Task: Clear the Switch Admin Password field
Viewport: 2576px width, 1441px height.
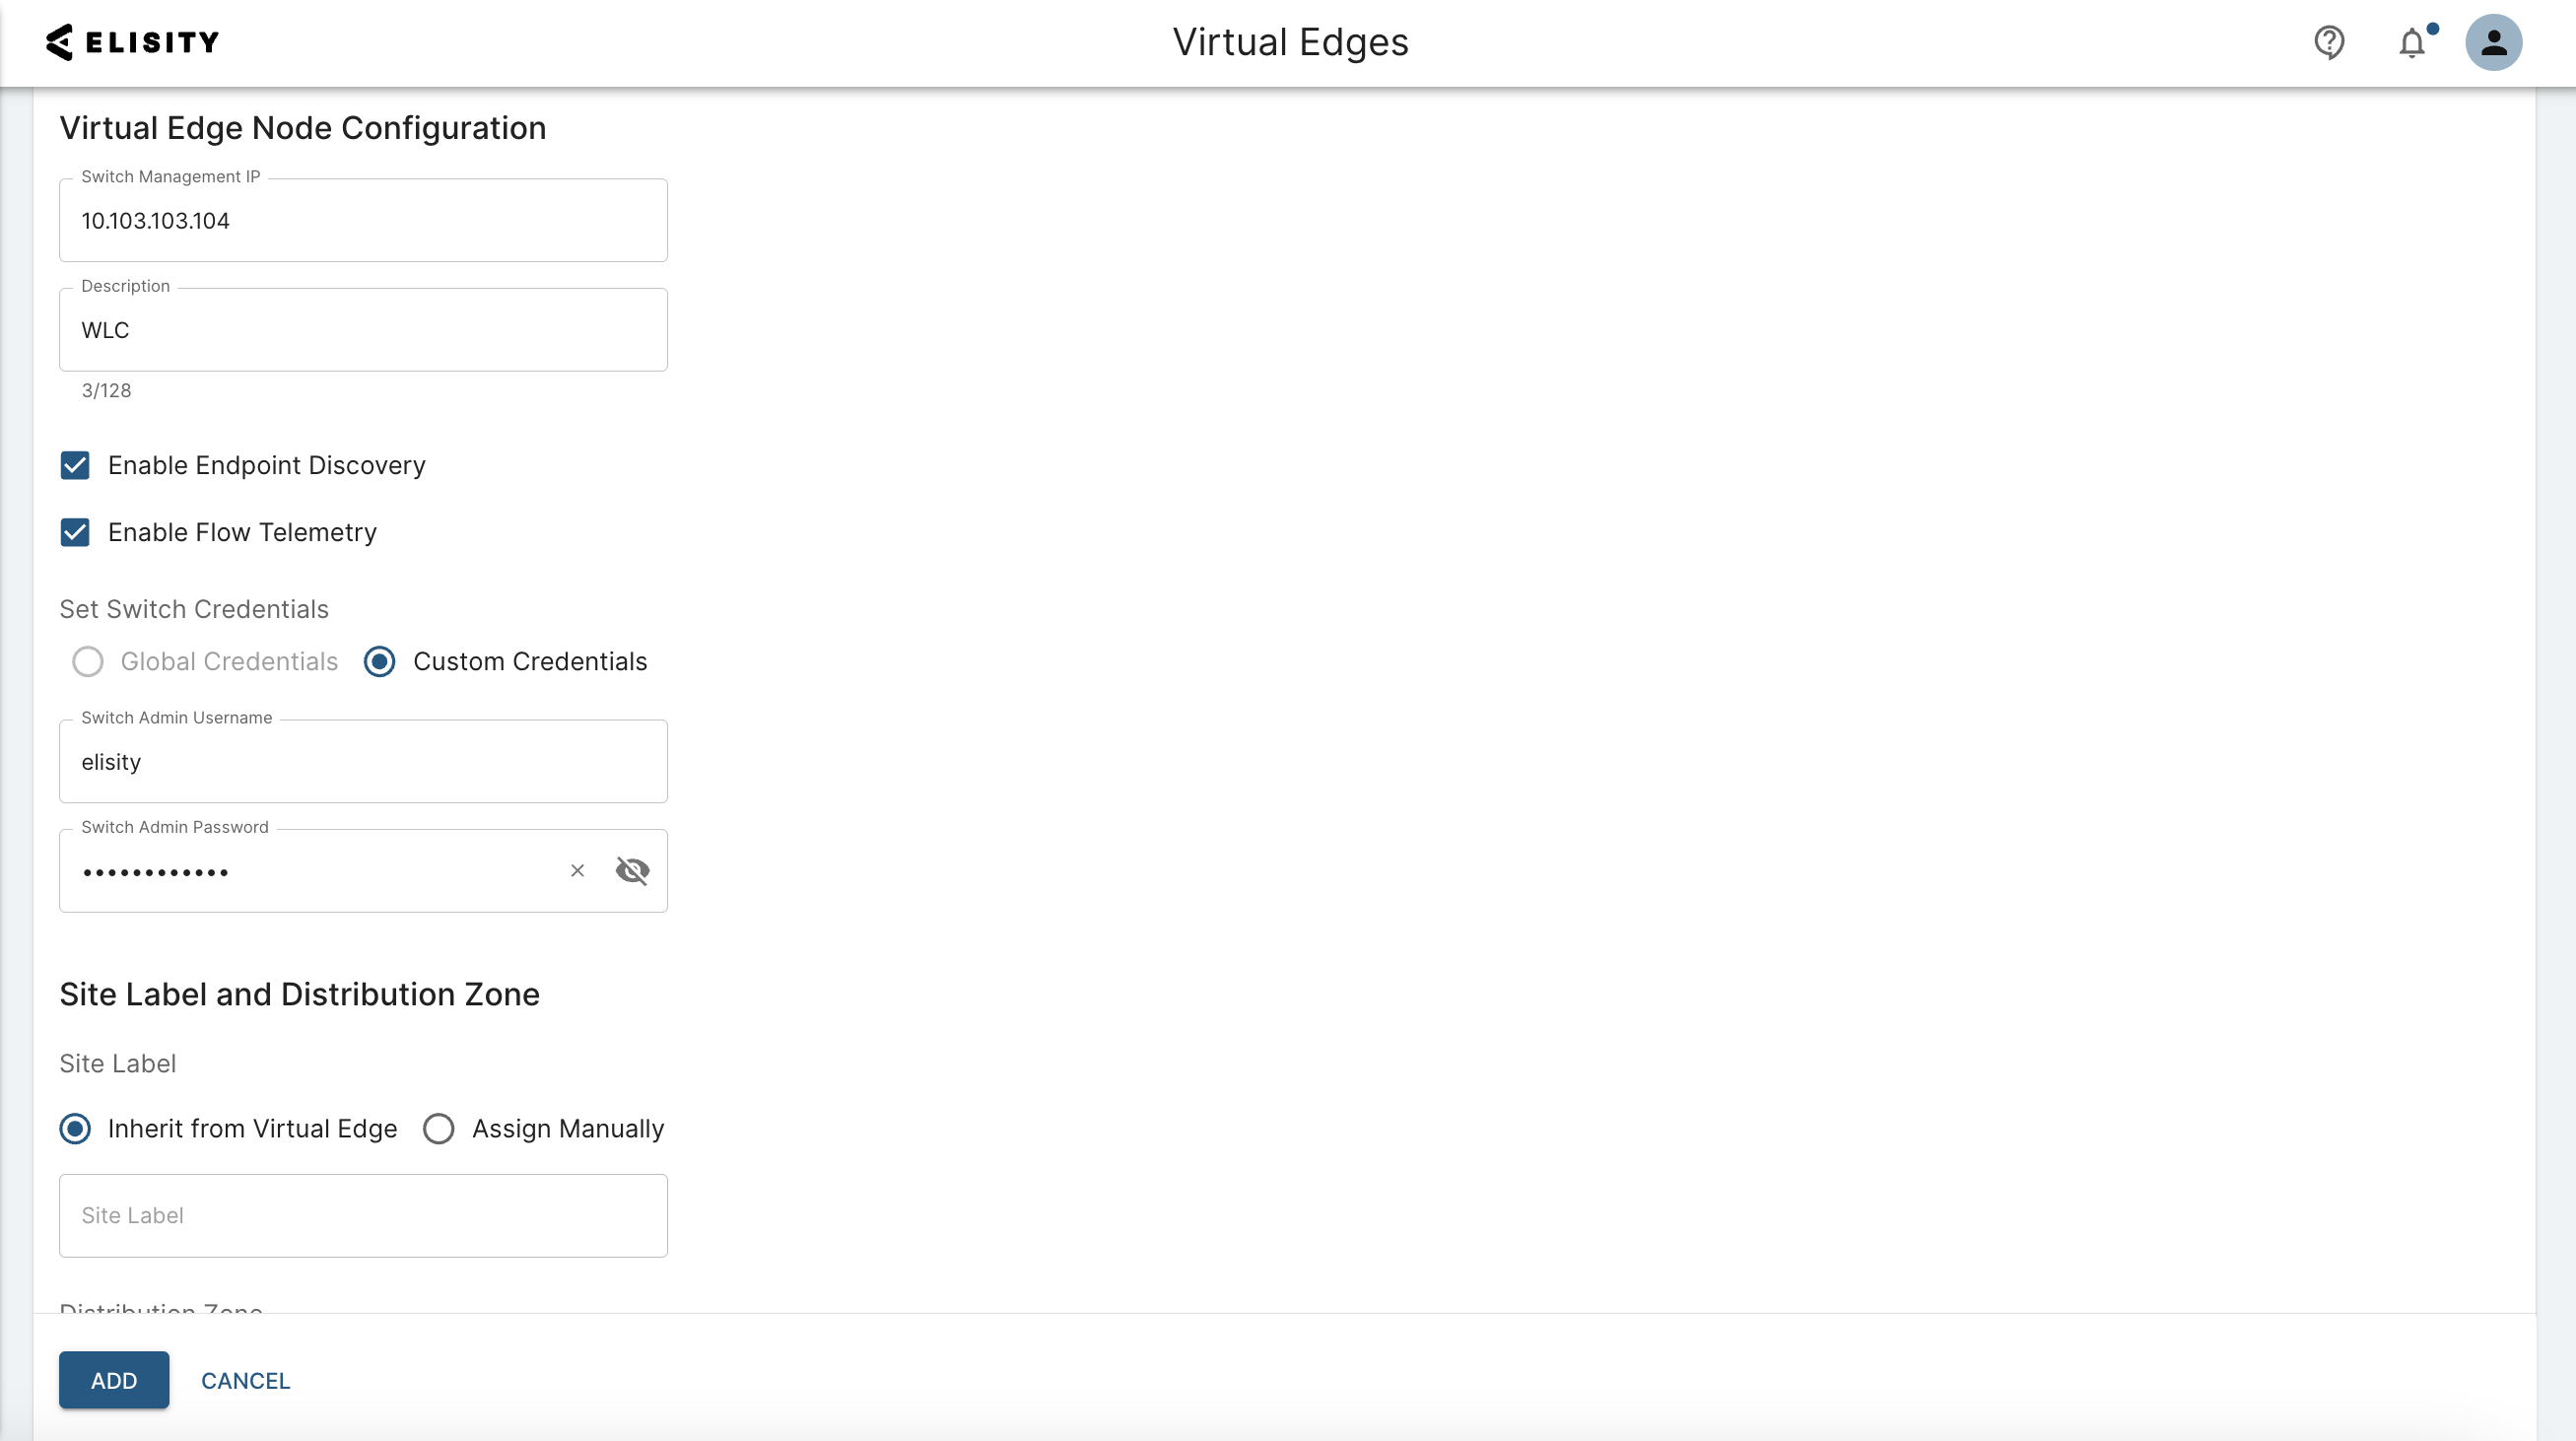Action: 577,871
